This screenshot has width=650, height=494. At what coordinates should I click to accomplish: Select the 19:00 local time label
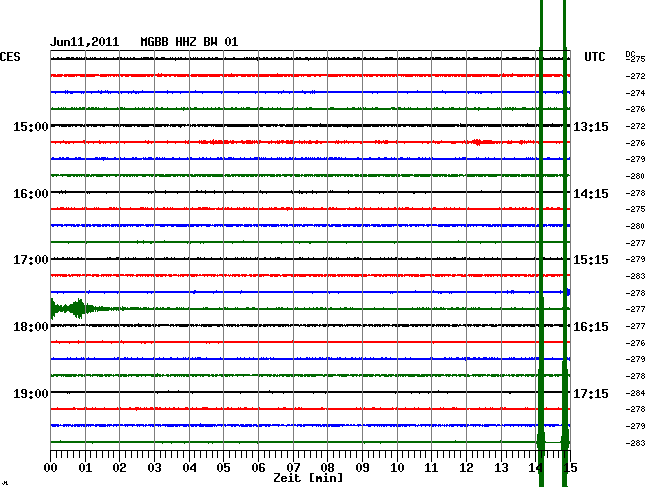(31, 393)
